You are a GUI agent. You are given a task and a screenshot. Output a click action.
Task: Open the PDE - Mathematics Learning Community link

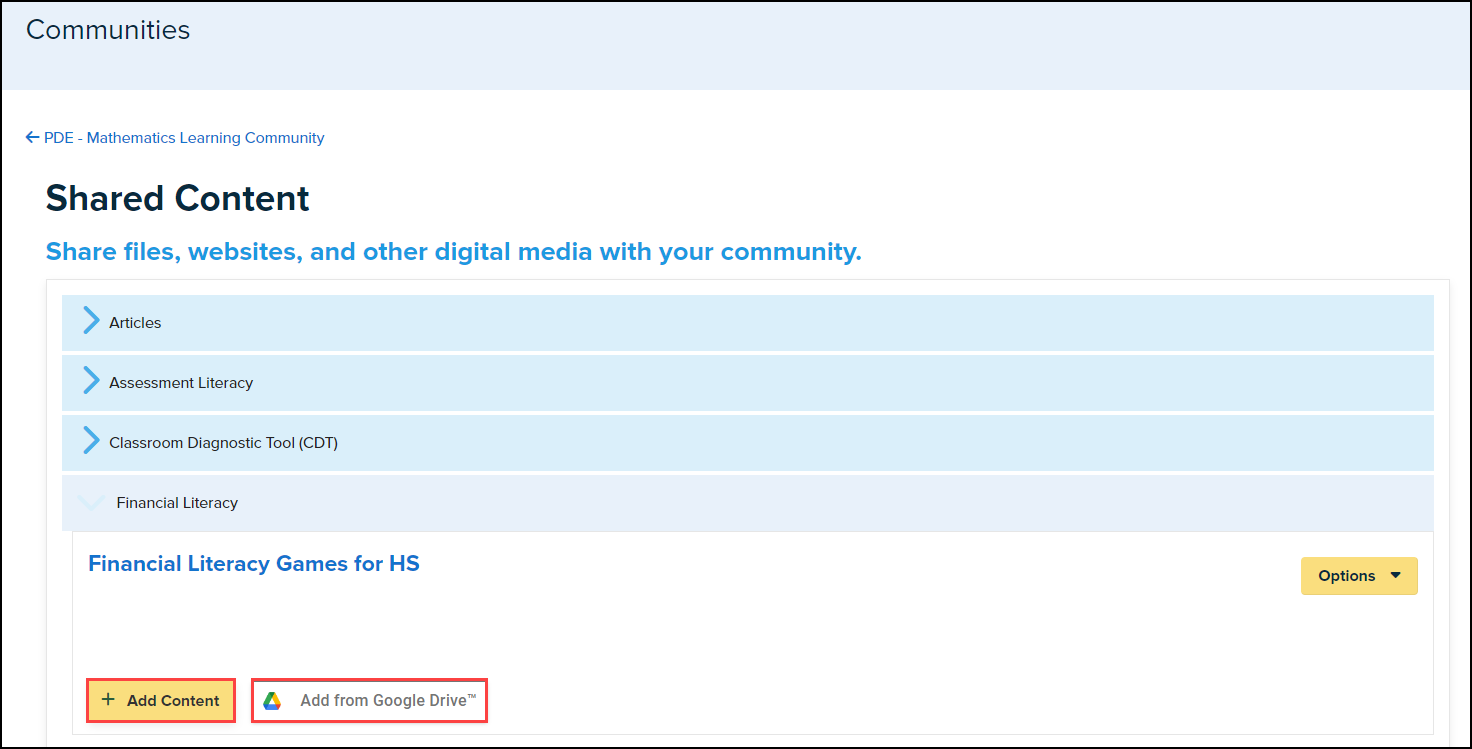pos(184,138)
